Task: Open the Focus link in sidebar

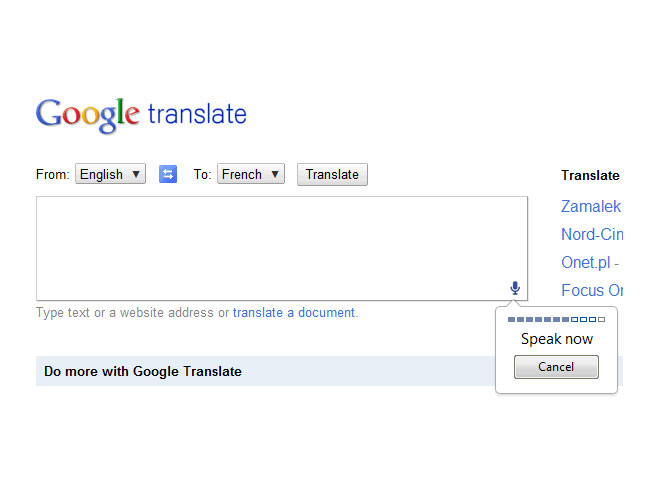Action: [592, 290]
